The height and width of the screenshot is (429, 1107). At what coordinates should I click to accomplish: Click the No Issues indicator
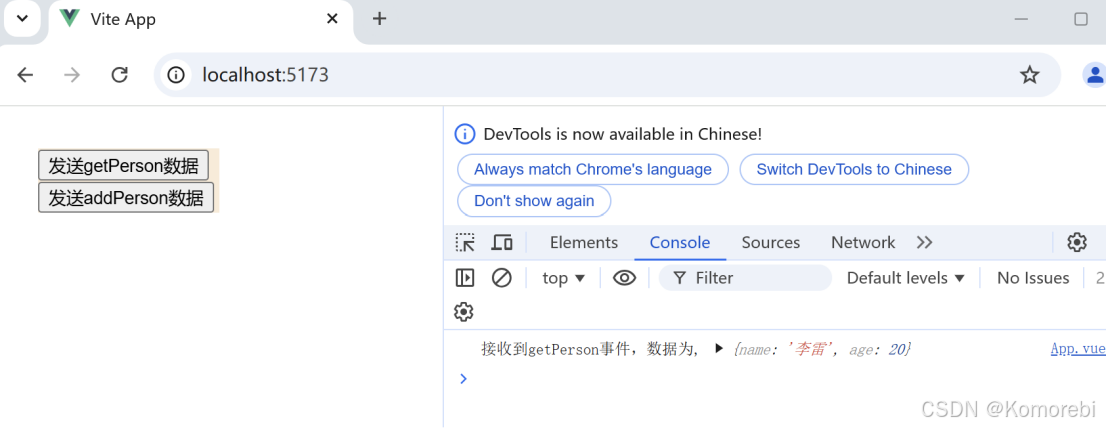[1033, 278]
